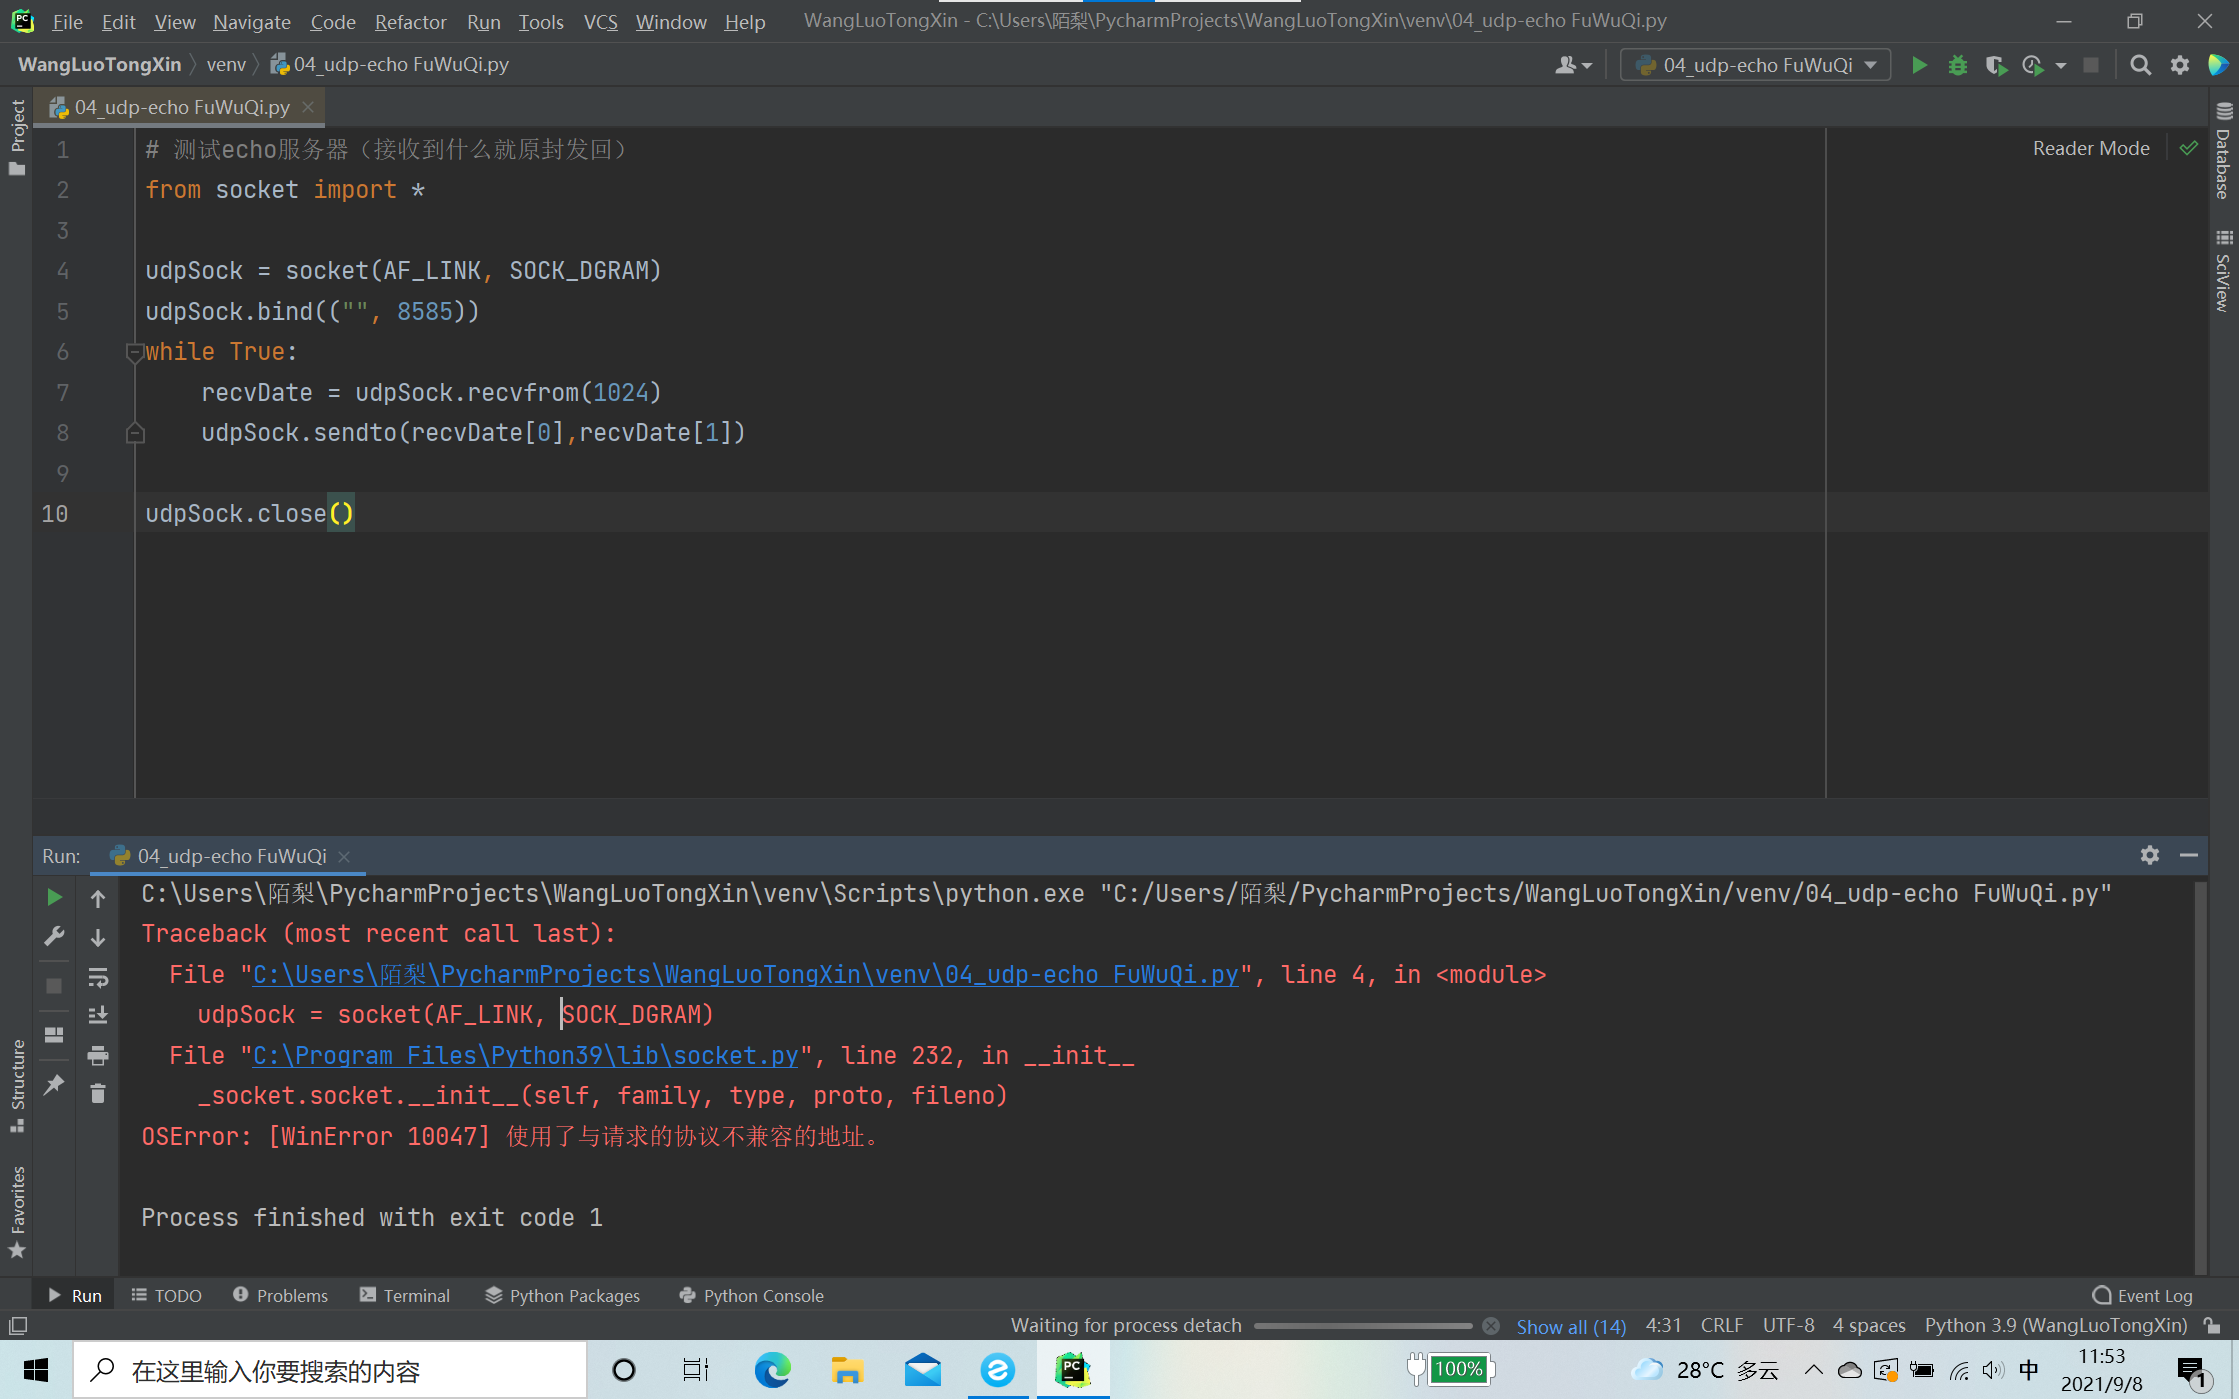
Task: Start debugging with the bug icon
Action: point(1957,65)
